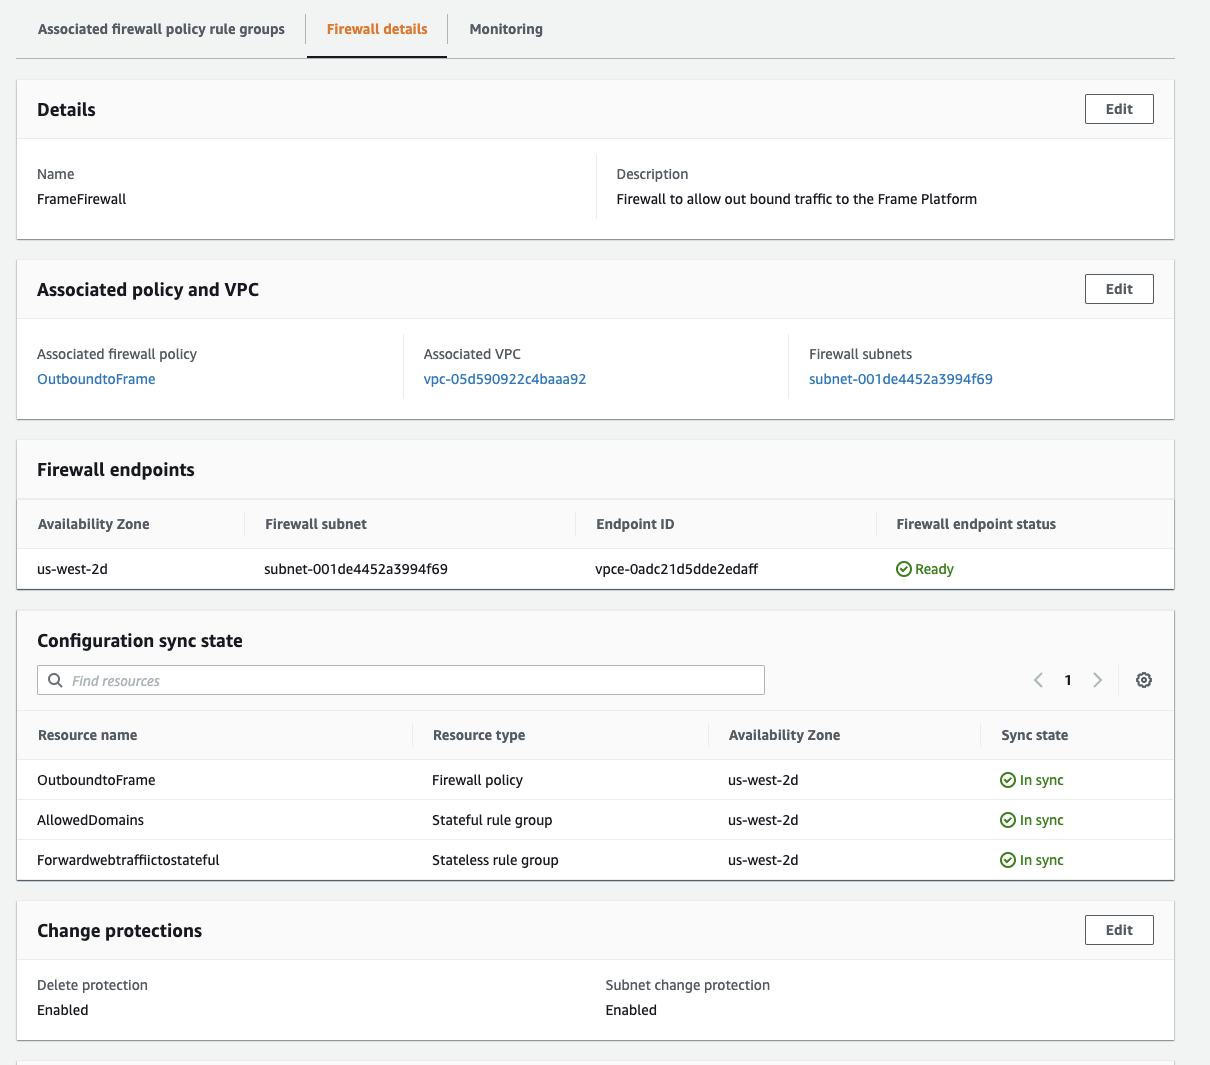1210x1065 pixels.
Task: Open the associated VPC vpc-05d590922c4baaa2 link
Action: (x=505, y=379)
